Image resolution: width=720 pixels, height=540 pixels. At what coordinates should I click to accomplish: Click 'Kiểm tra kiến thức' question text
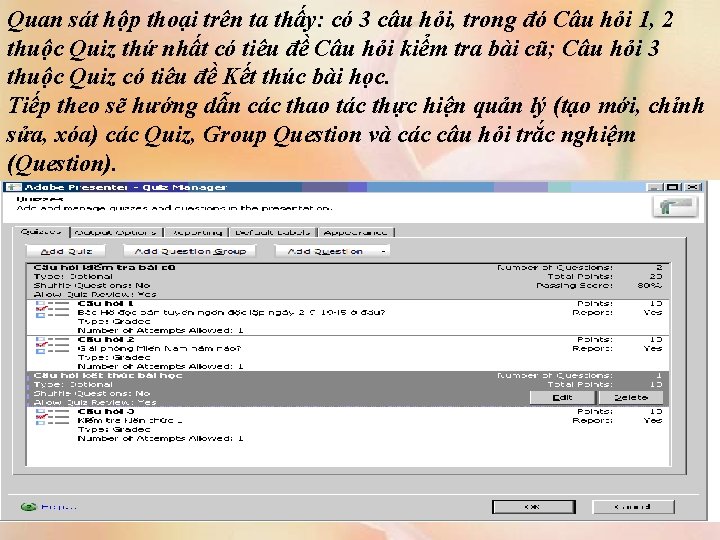tap(129, 420)
